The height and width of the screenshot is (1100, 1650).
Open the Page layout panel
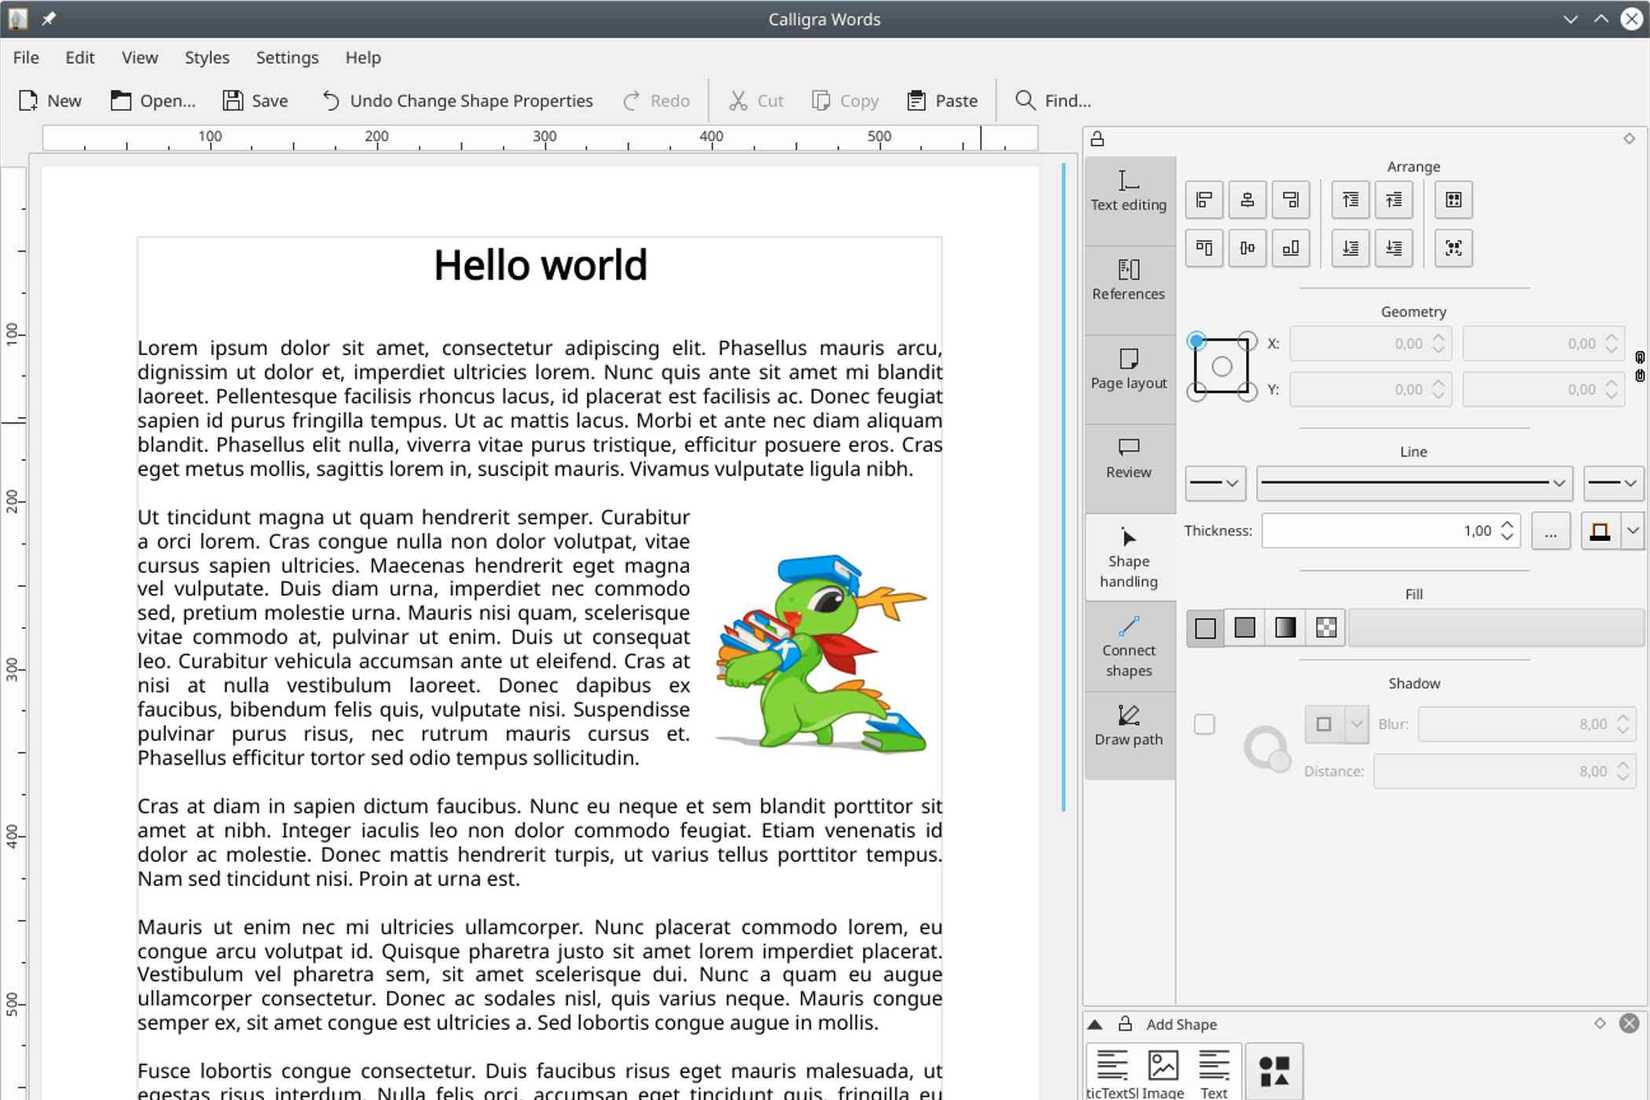coord(1128,368)
